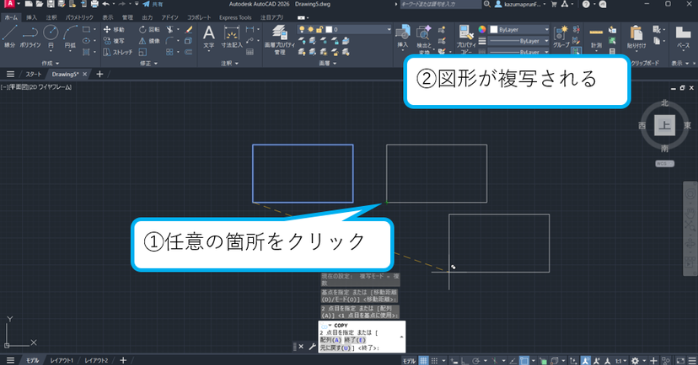Expand the 作成 (Draw) panel

50,63
